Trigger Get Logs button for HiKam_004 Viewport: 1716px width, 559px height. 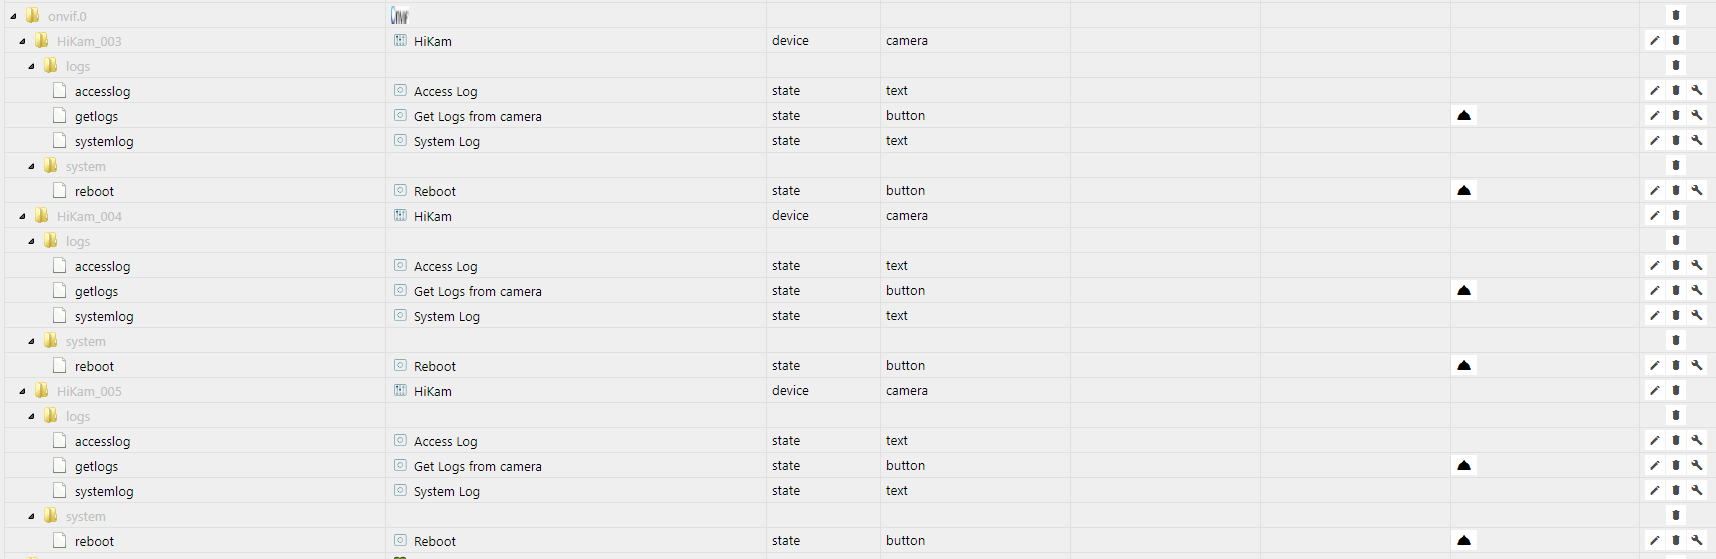click(1464, 290)
